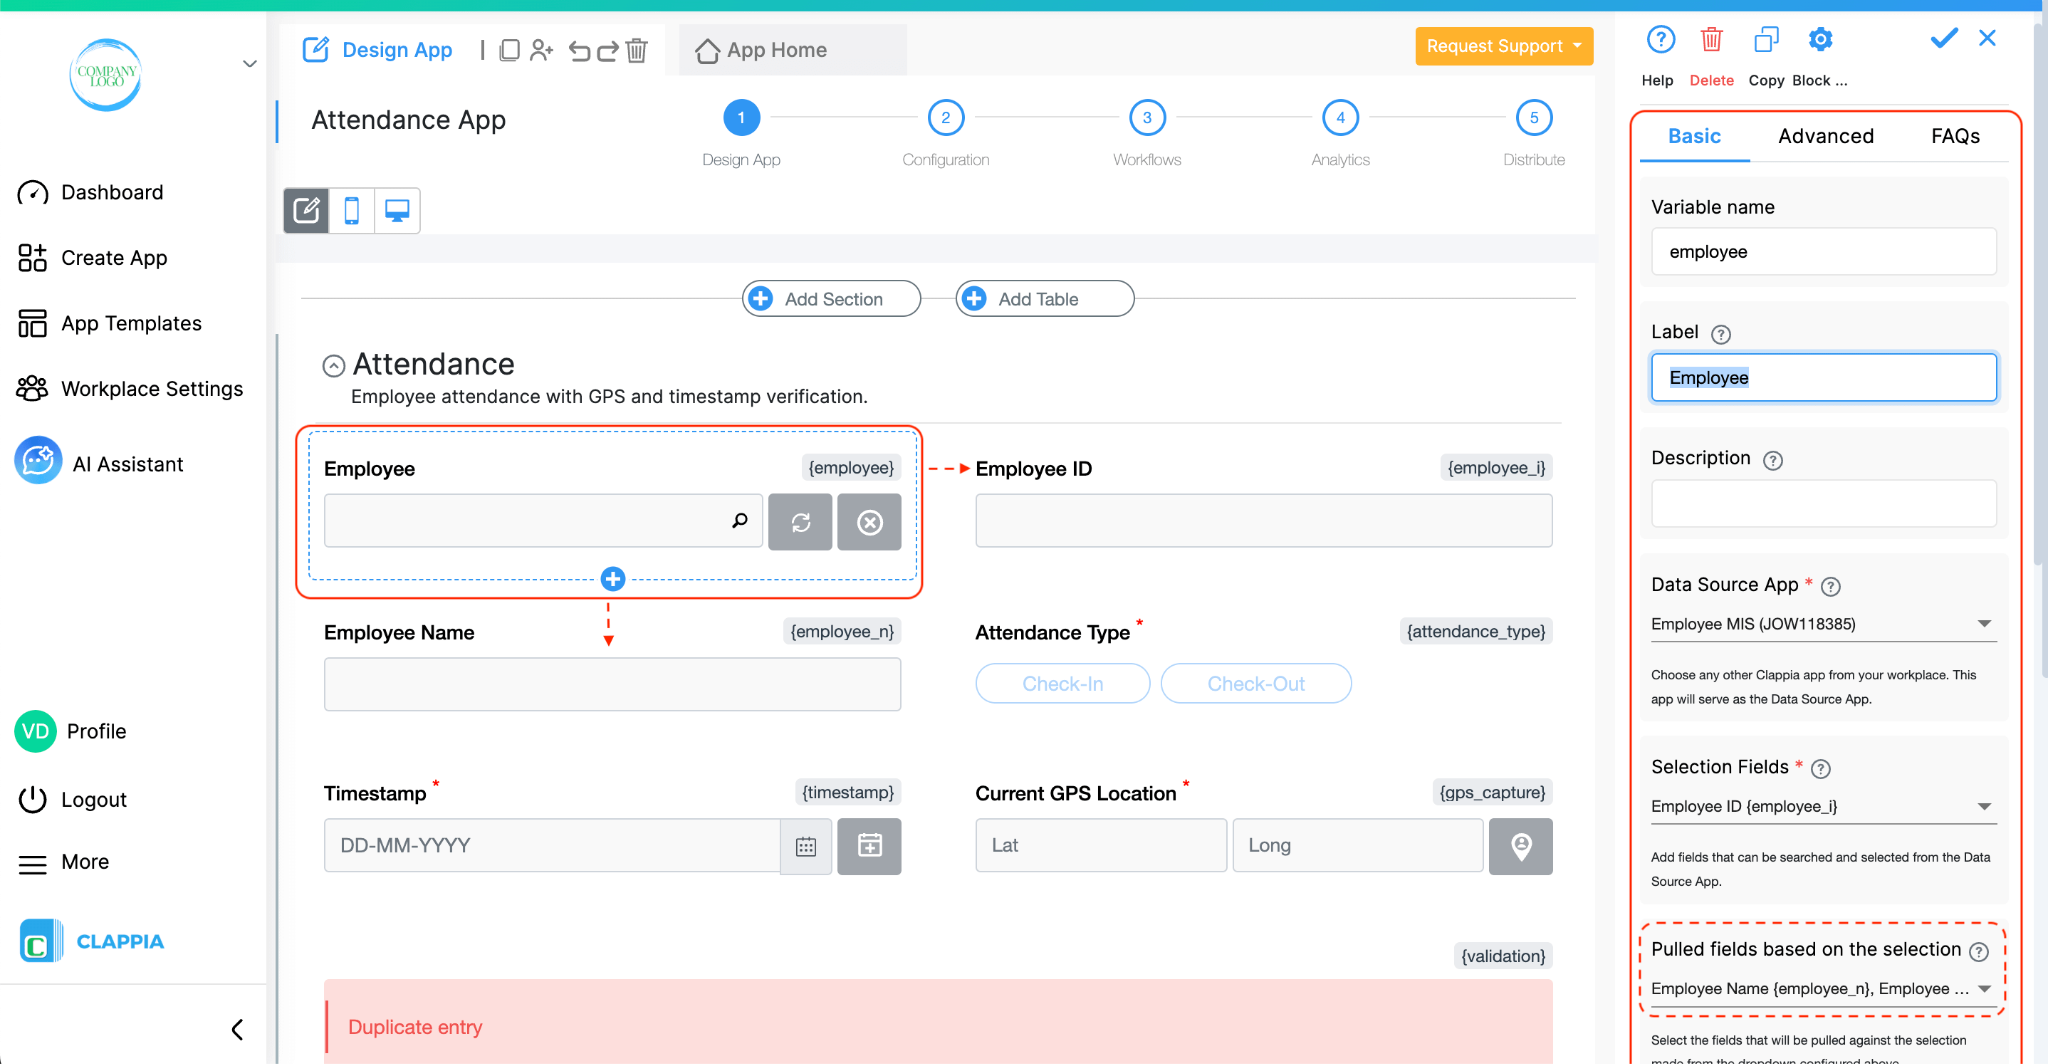Click the search magnifier in the Employee field

pyautogui.click(x=740, y=521)
